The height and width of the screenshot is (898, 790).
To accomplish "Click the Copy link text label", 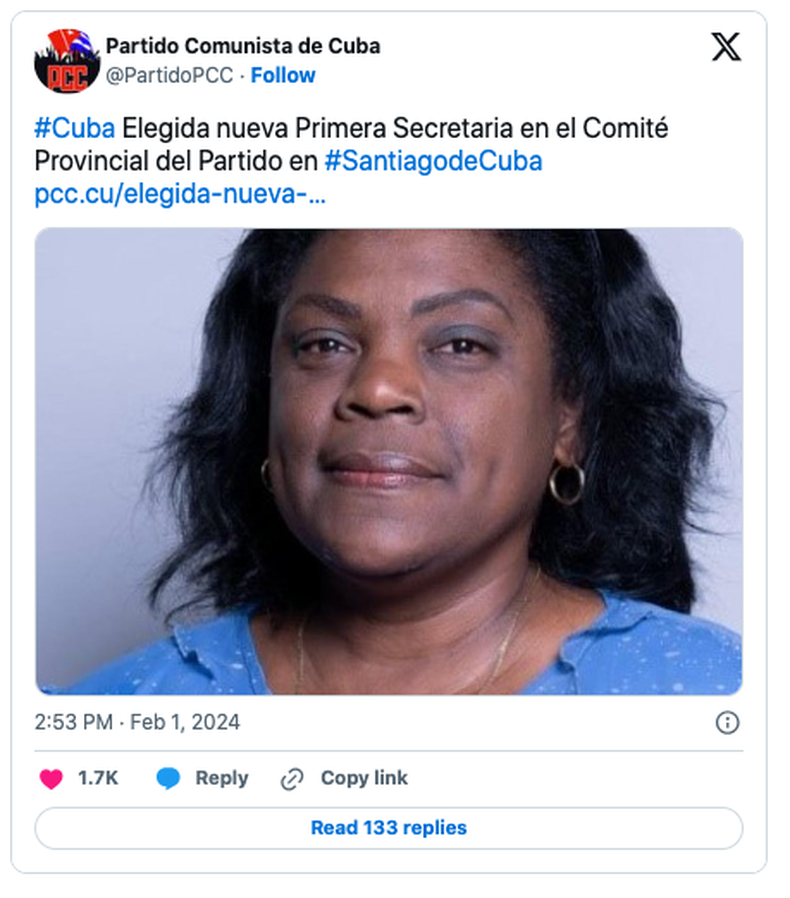I will [364, 779].
